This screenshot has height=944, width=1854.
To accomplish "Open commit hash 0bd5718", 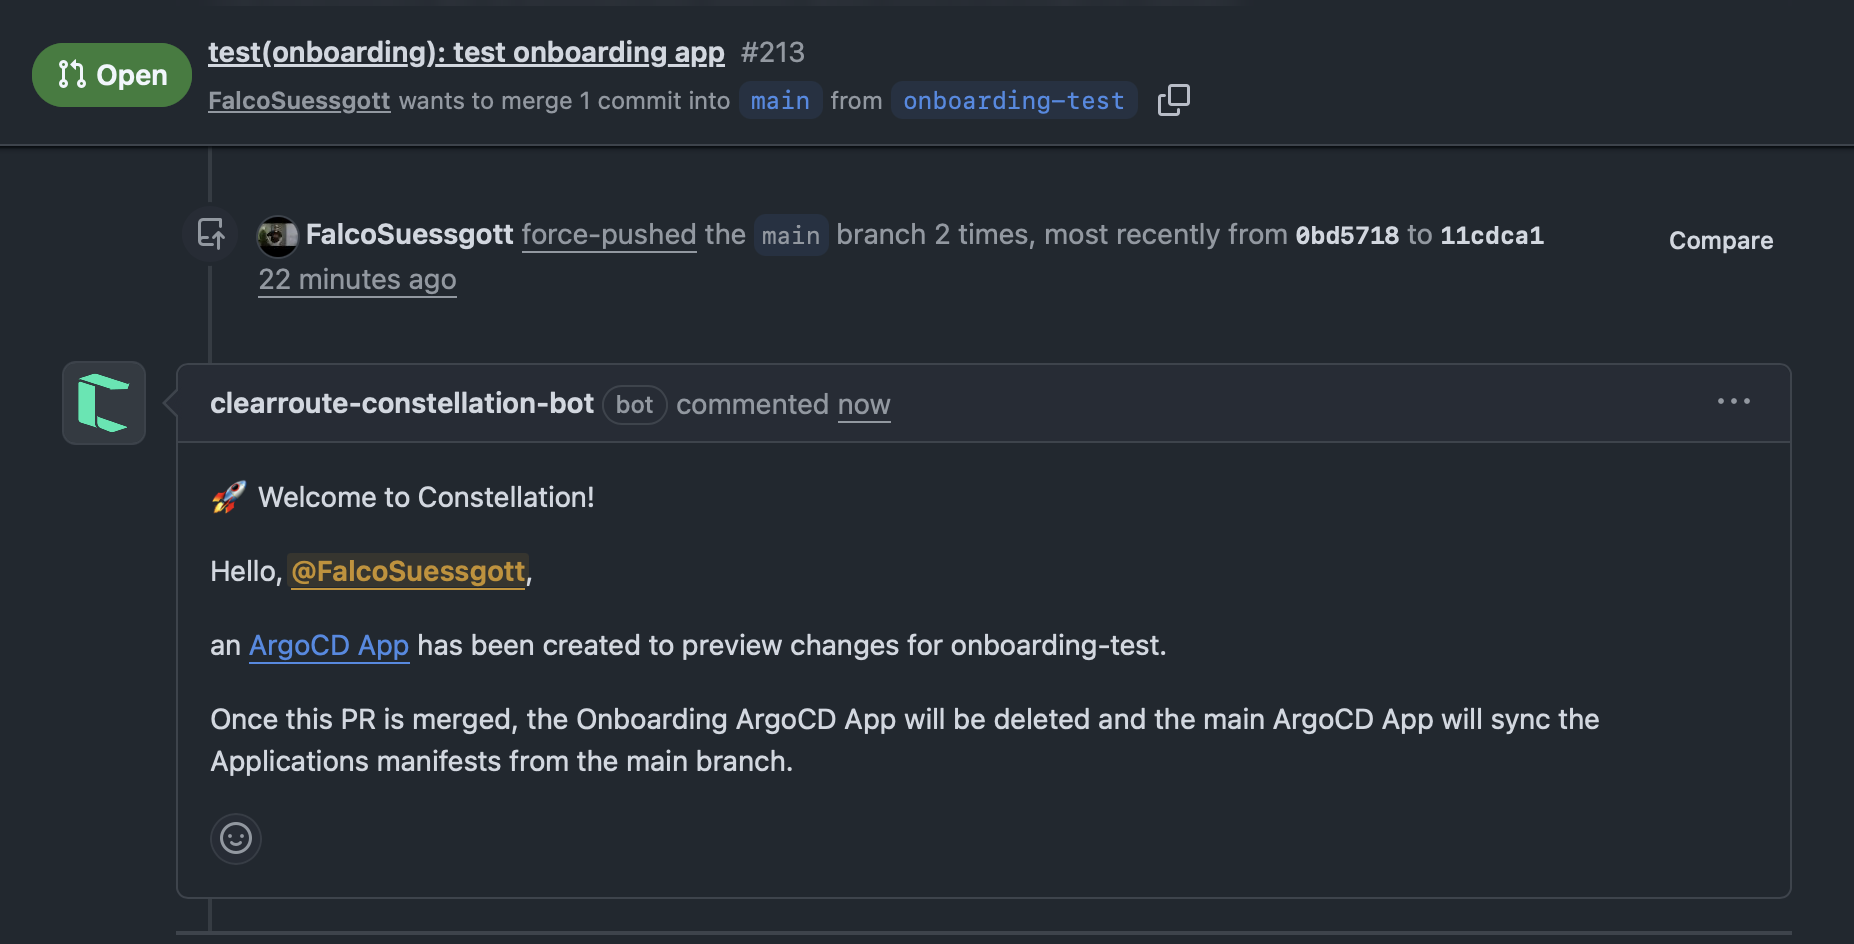I will (x=1346, y=235).
